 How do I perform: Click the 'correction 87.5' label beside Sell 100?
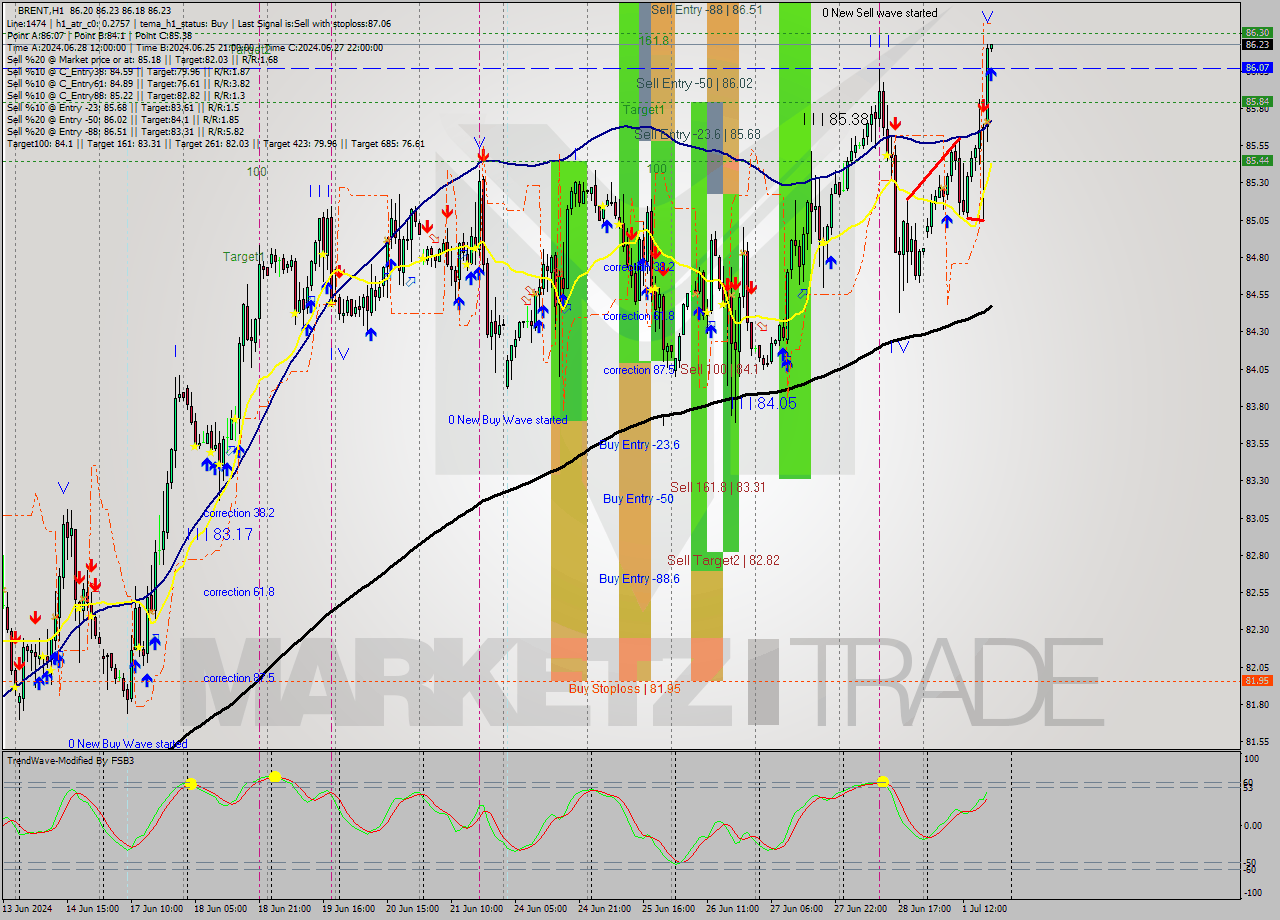click(x=639, y=370)
